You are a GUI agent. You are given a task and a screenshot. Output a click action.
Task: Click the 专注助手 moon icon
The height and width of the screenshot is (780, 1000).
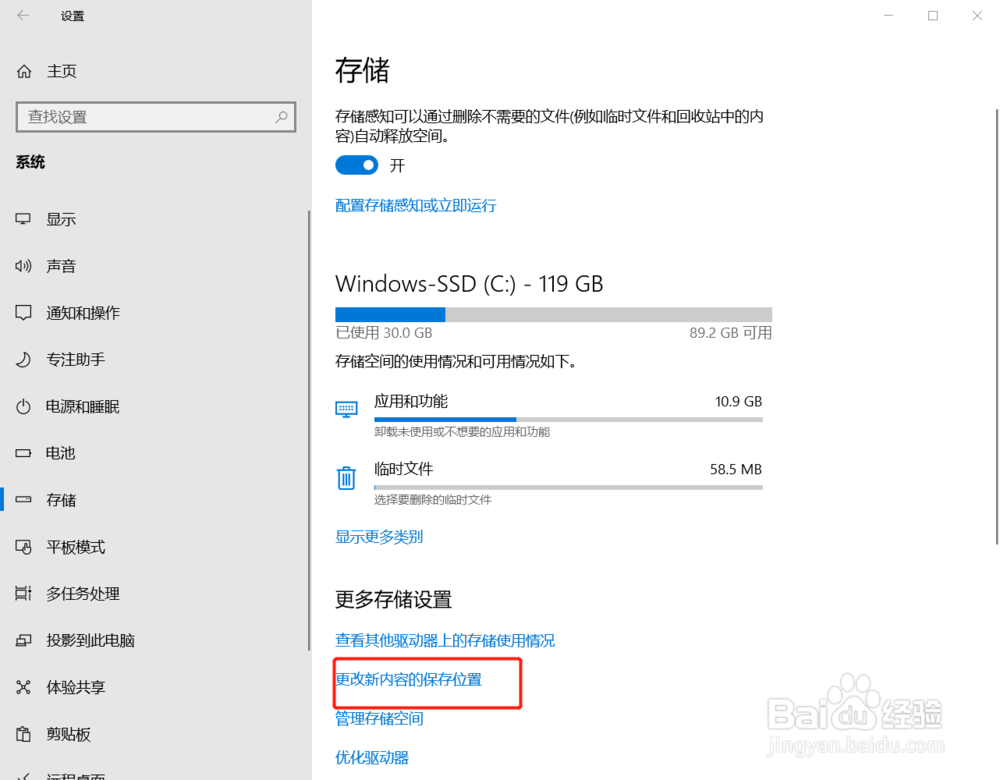tap(23, 360)
